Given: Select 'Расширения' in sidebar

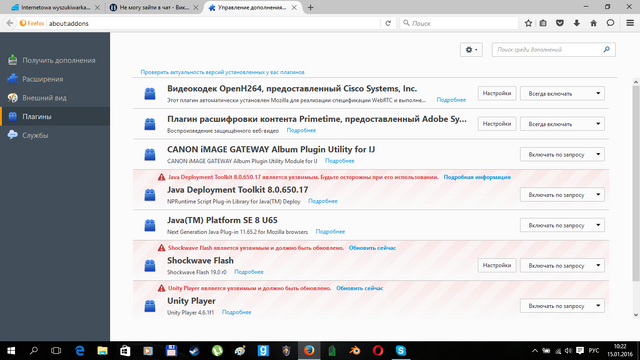Looking at the screenshot, I should pos(55,79).
